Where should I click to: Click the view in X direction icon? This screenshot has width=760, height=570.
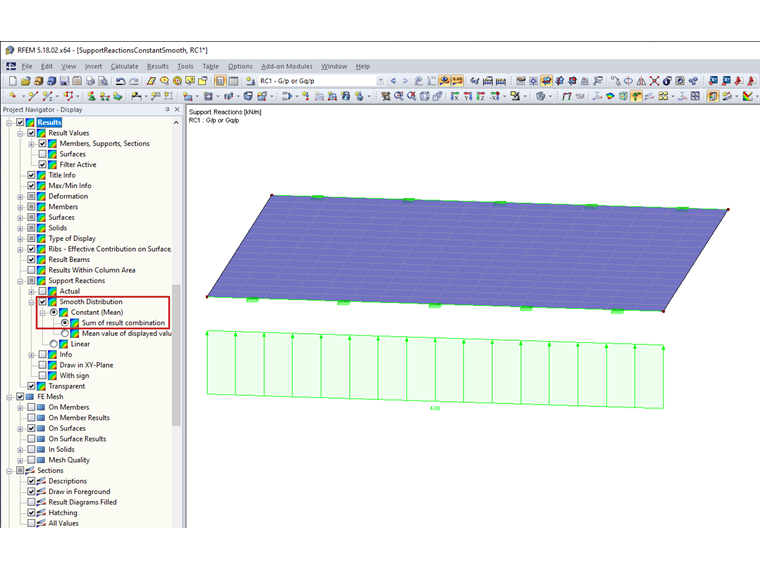[x=455, y=96]
